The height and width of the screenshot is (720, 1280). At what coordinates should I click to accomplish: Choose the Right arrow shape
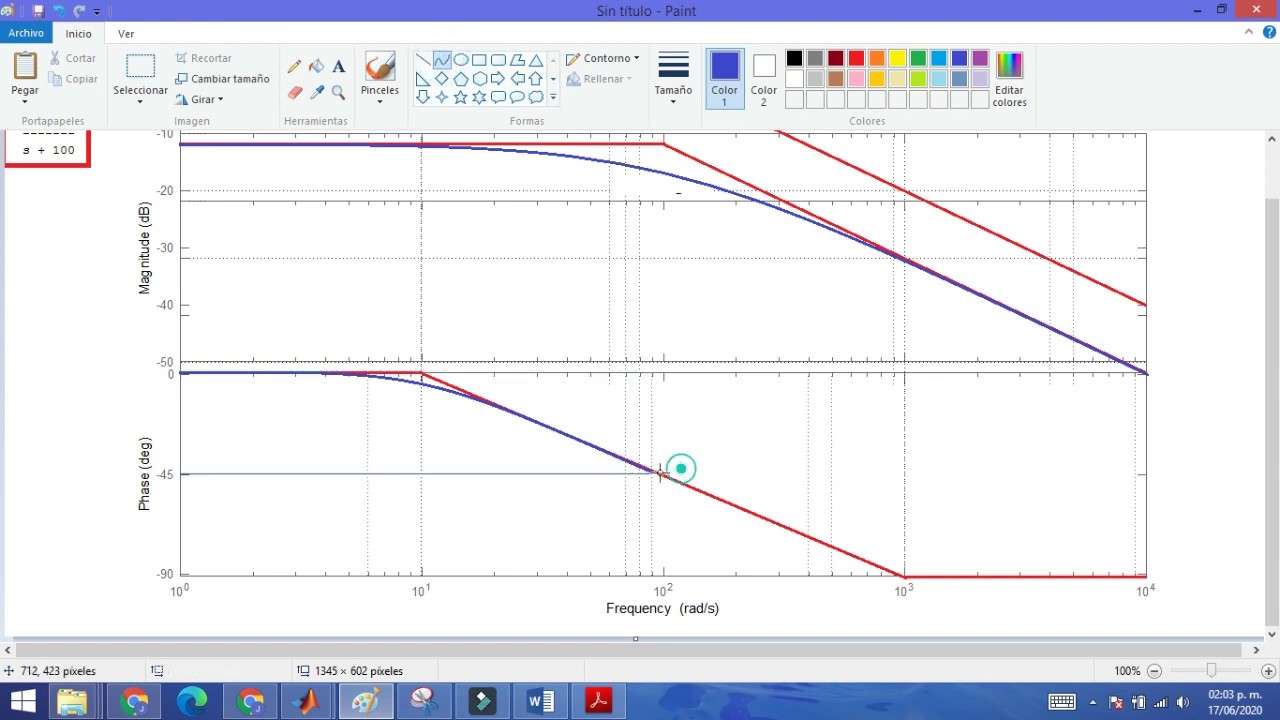point(498,79)
